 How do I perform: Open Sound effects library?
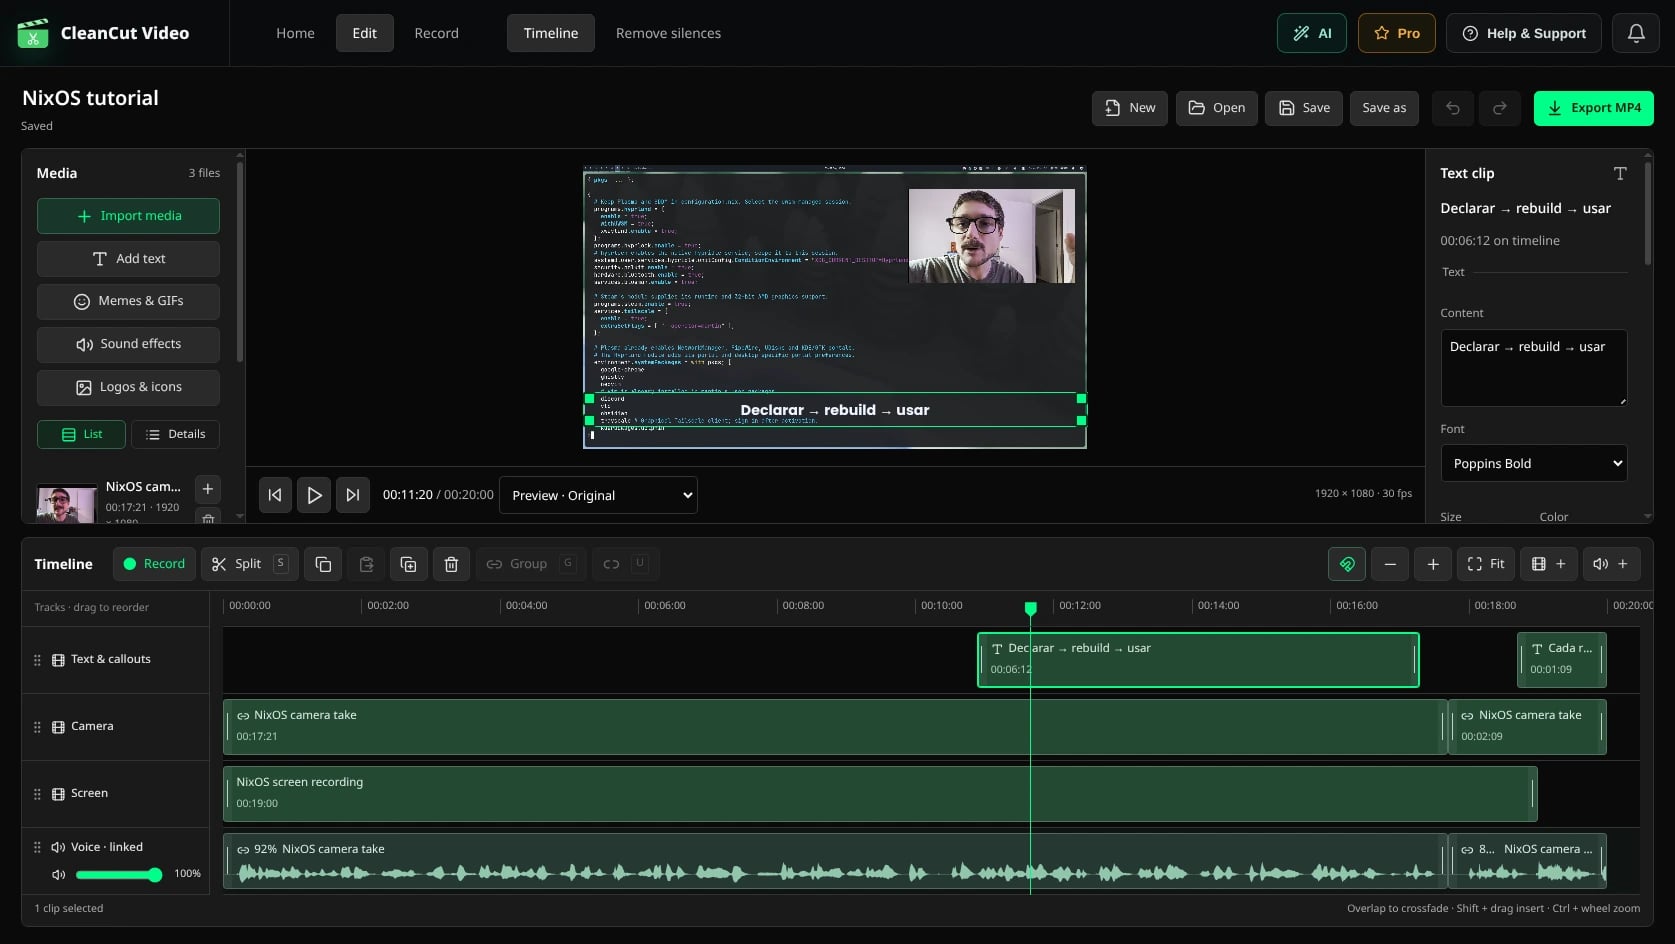[x=128, y=344]
